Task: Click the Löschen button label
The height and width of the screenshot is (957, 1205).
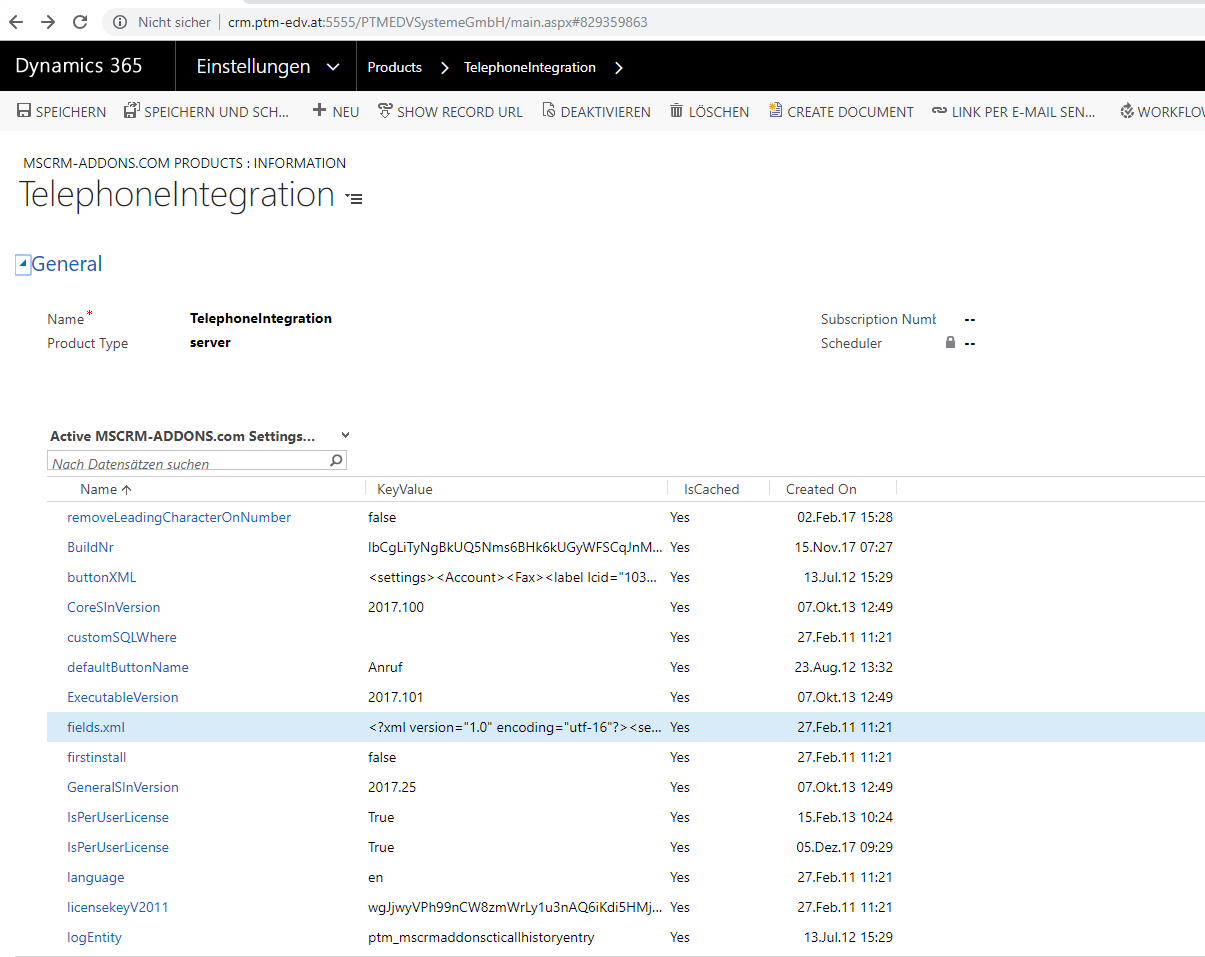Action: [x=719, y=112]
